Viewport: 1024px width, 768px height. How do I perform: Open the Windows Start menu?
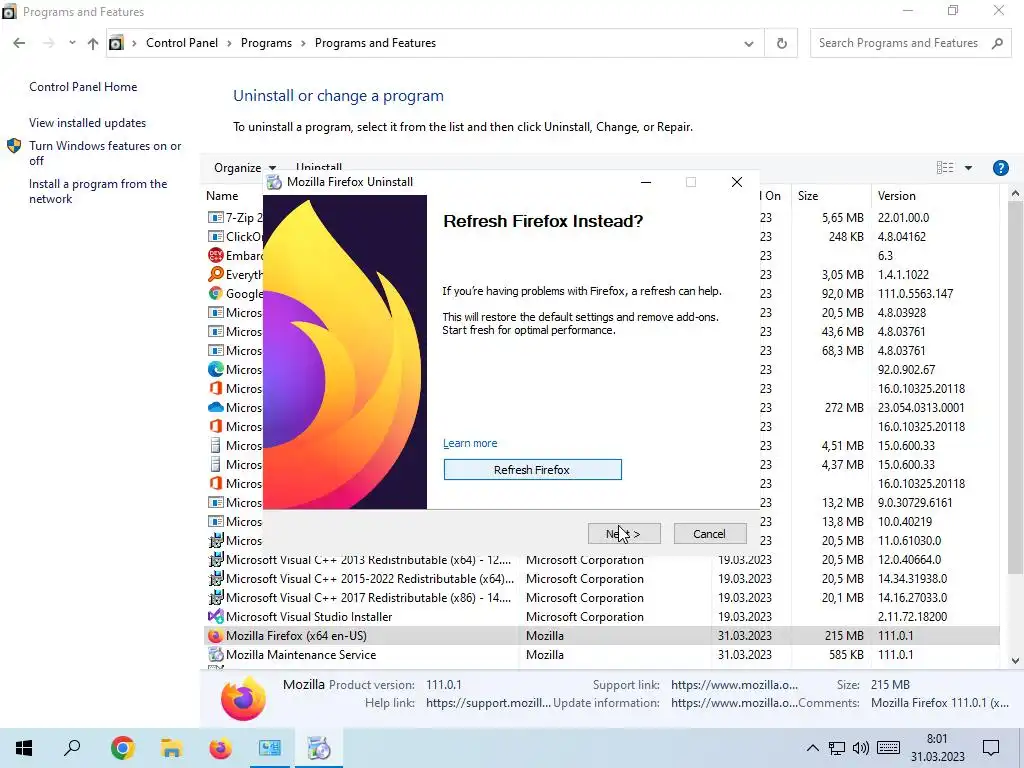point(24,748)
